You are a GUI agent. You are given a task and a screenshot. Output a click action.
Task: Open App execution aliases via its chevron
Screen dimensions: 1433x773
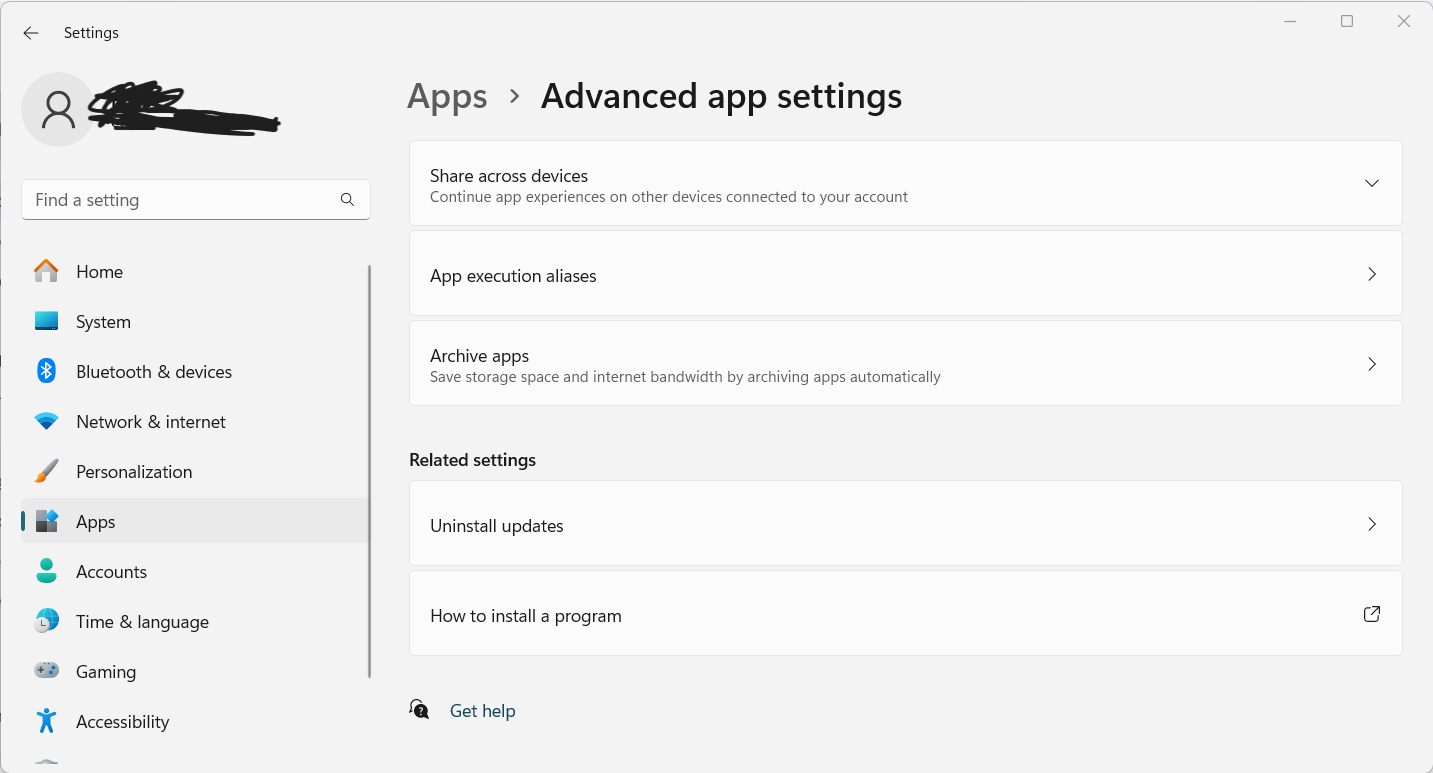click(x=1372, y=274)
